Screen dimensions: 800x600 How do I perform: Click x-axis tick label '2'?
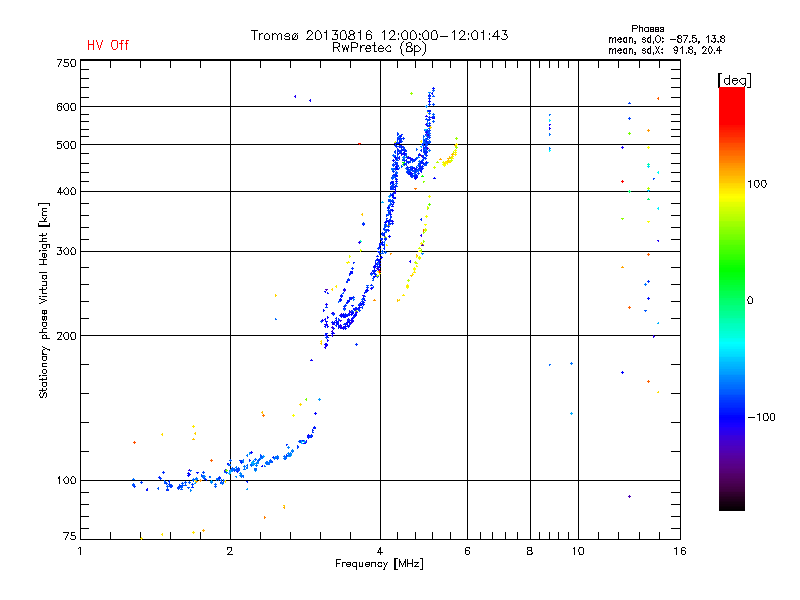point(230,551)
